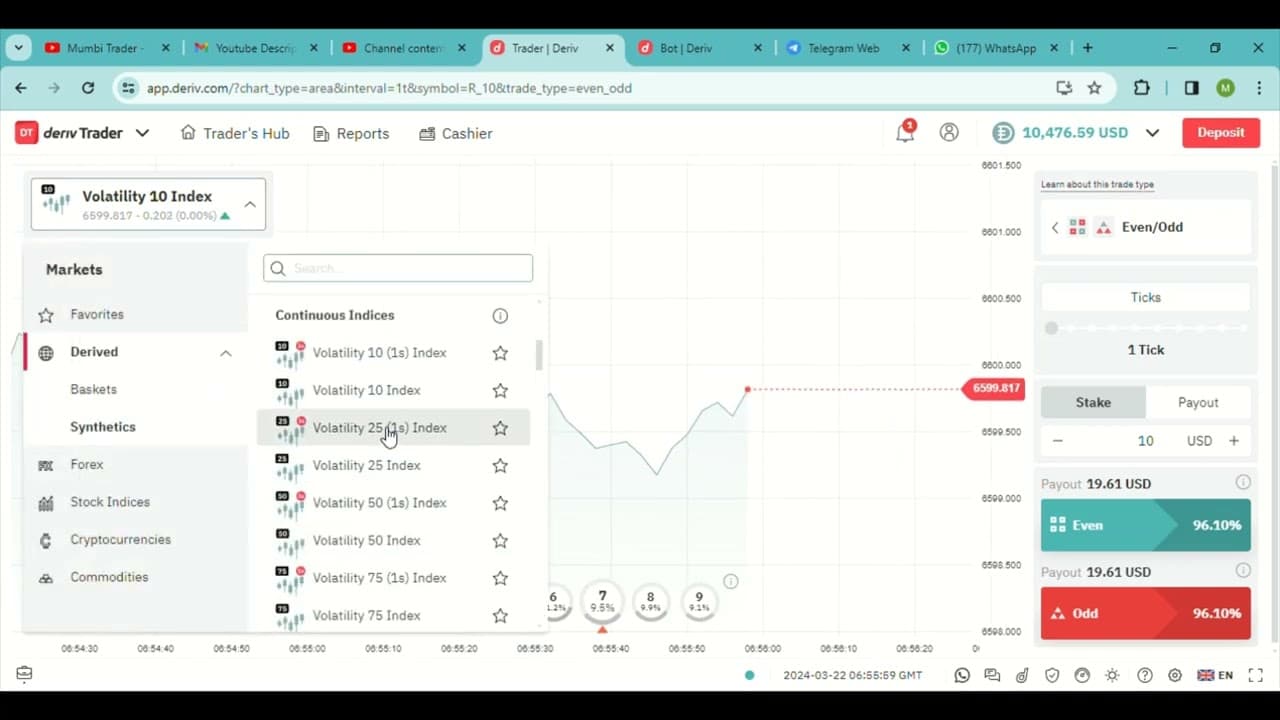Star Volatility 25 Index as favorite

pyautogui.click(x=500, y=465)
